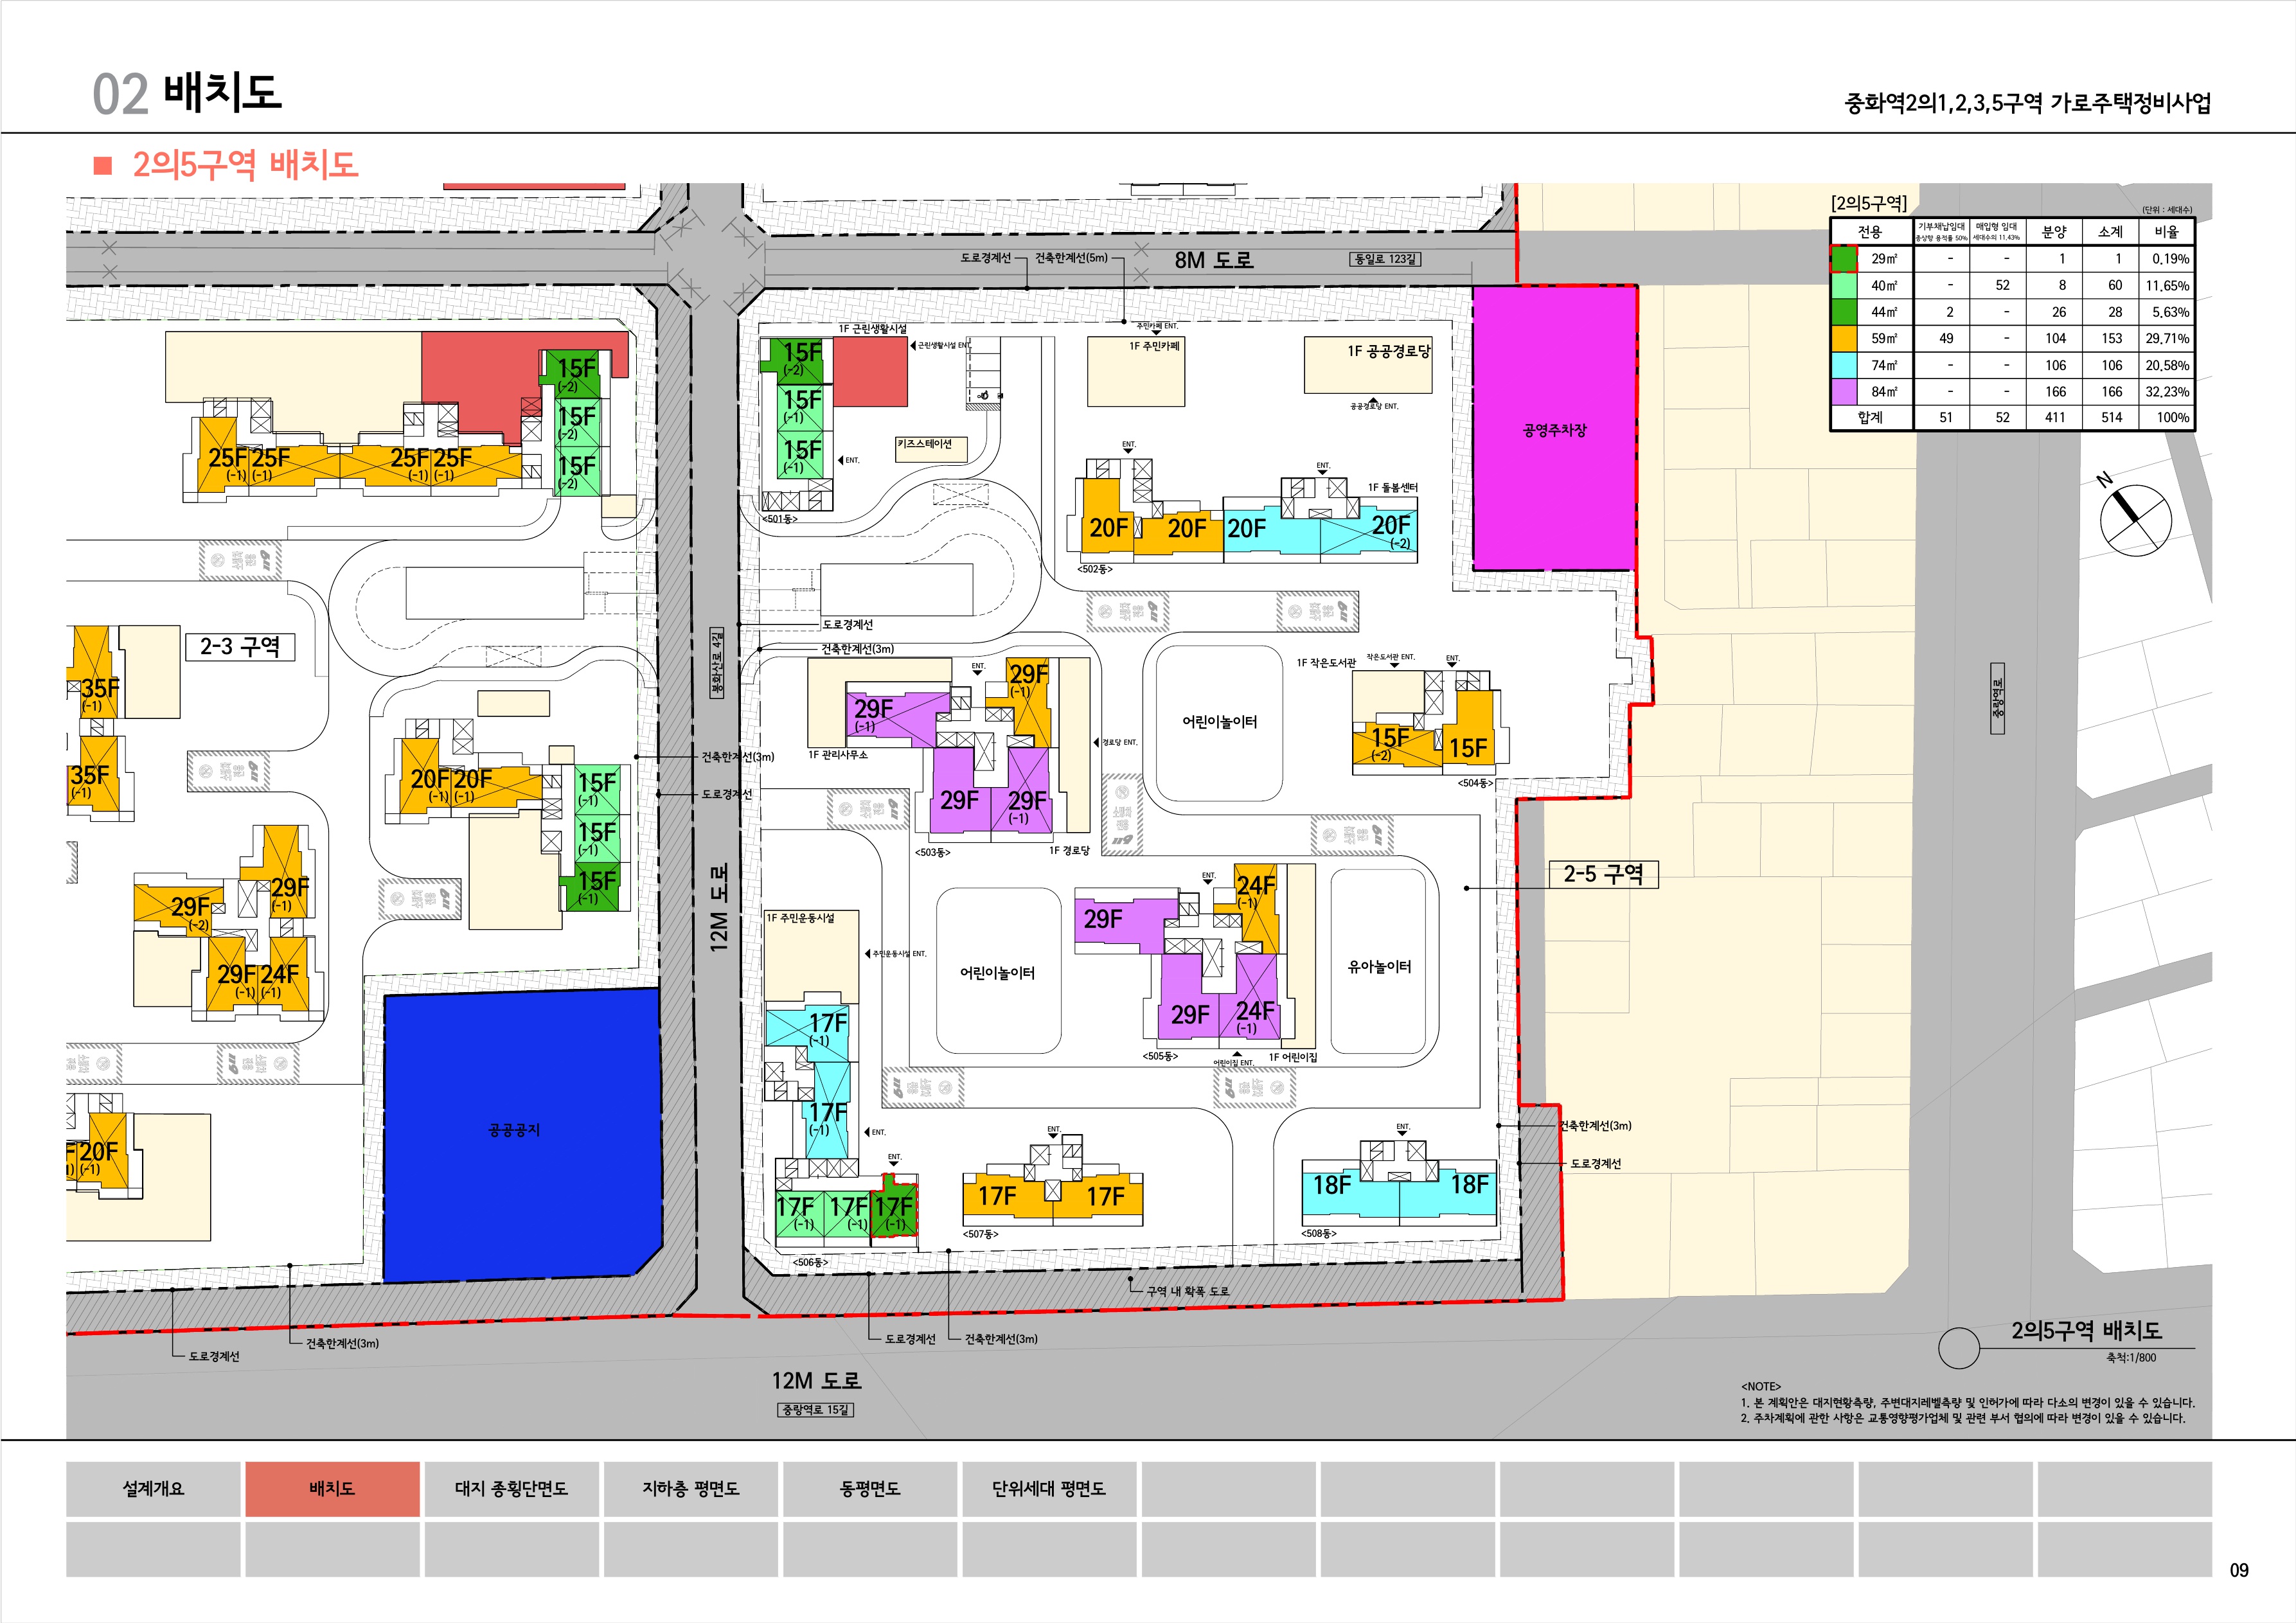This screenshot has width=2296, height=1623.
Task: Open the 지하층 평면도 tab
Action: click(690, 1488)
